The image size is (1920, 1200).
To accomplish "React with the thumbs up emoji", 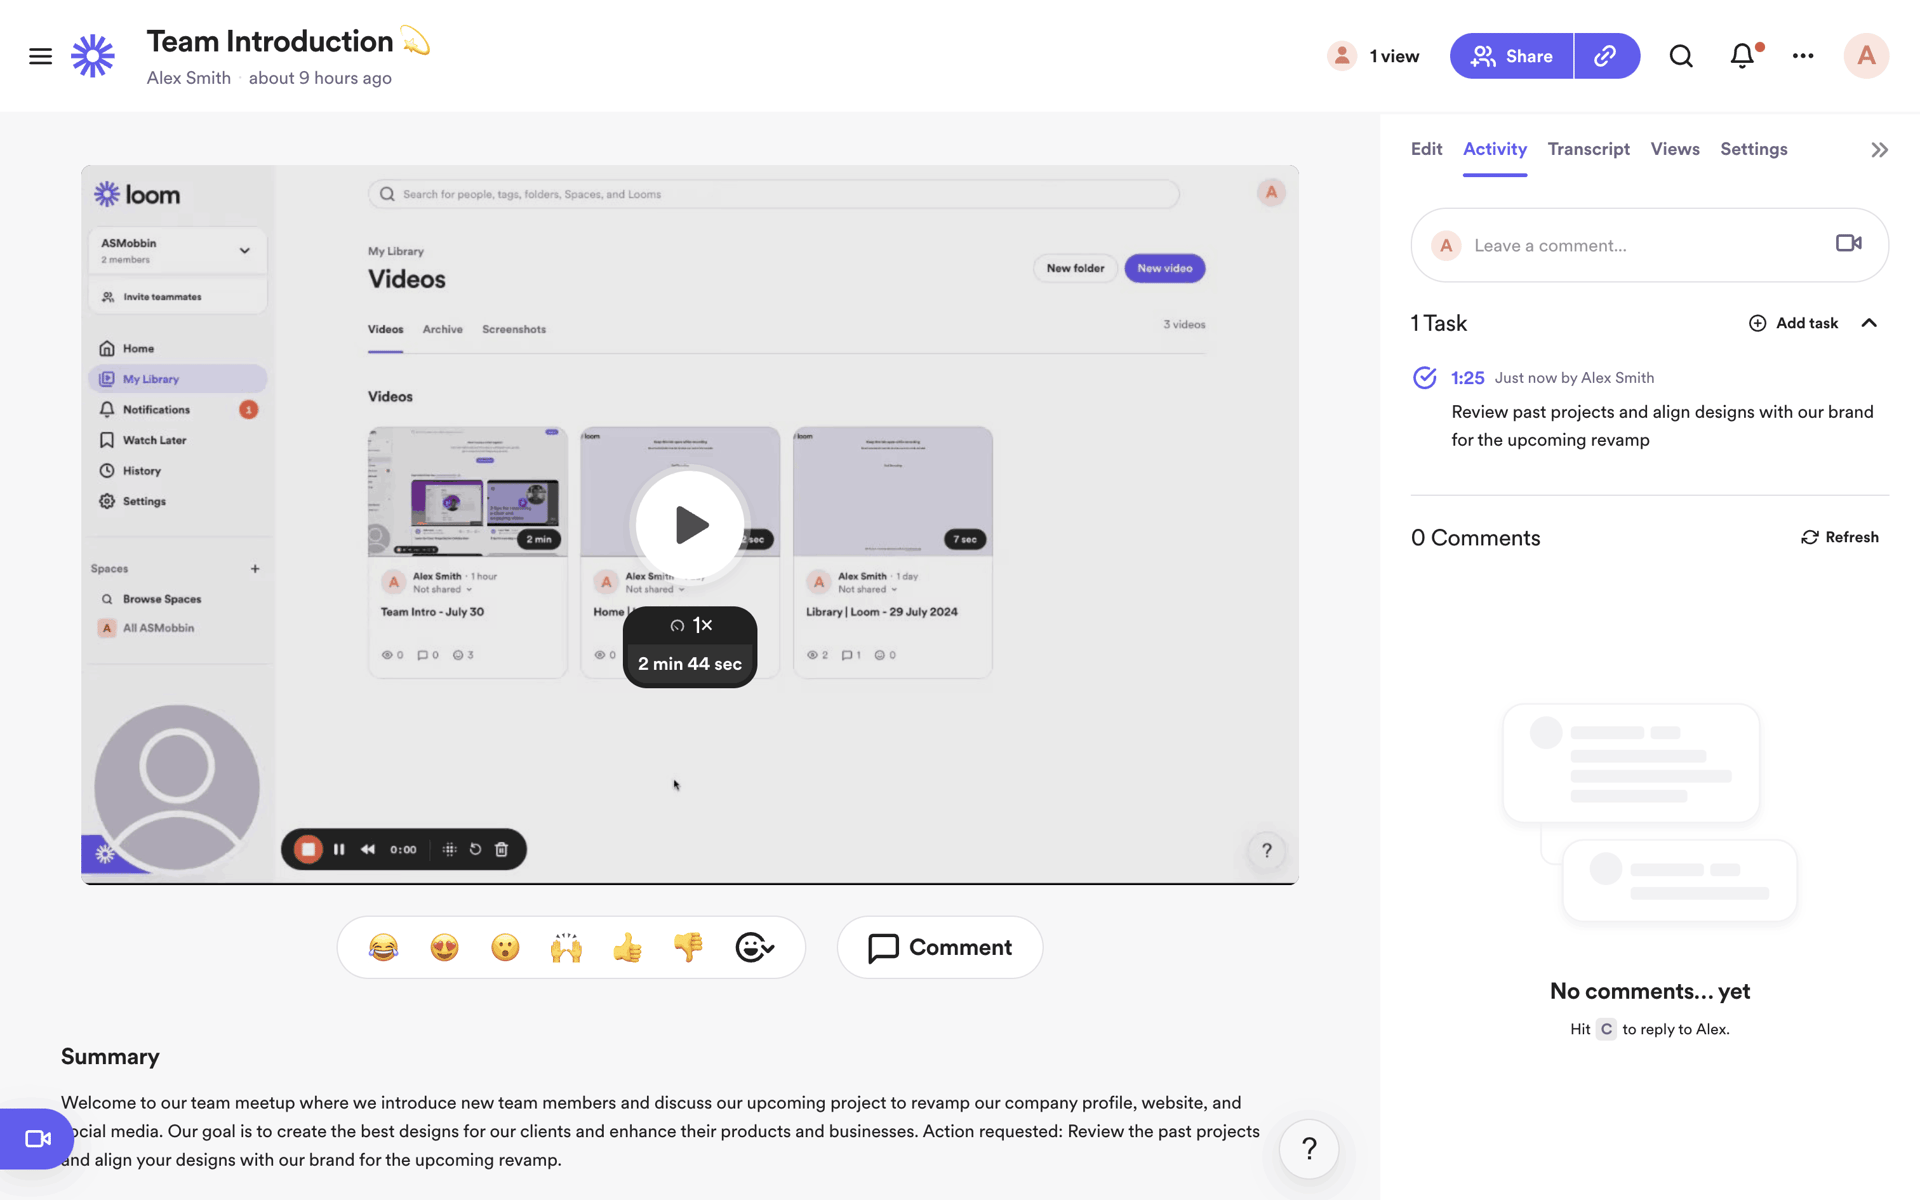I will coord(627,947).
